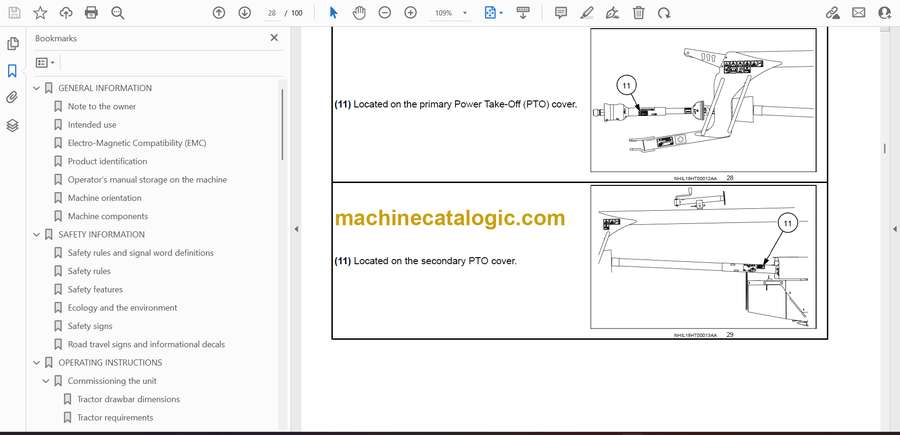
Task: Choose the arrow selection tool
Action: (333, 13)
